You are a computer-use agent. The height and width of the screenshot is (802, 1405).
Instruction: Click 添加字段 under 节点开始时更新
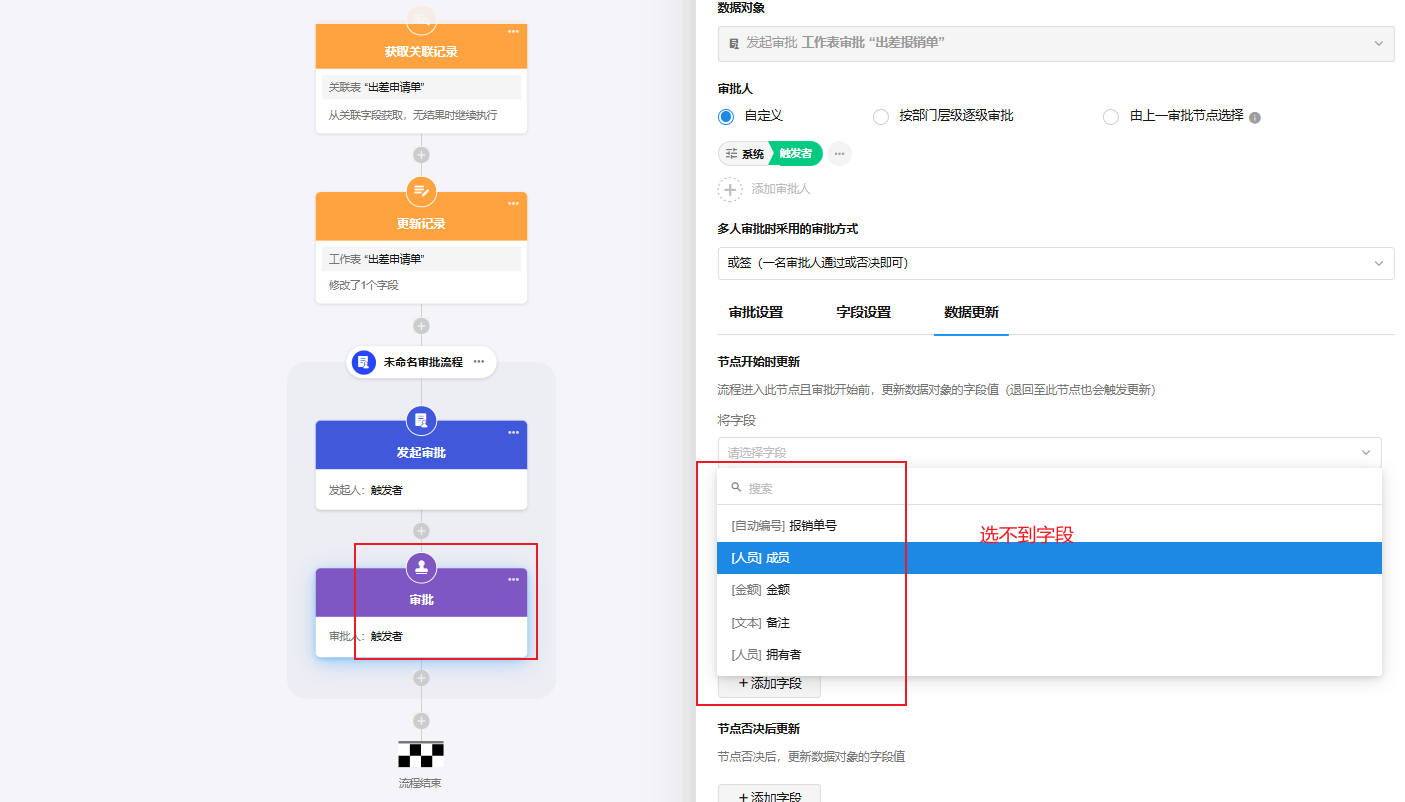pos(769,684)
